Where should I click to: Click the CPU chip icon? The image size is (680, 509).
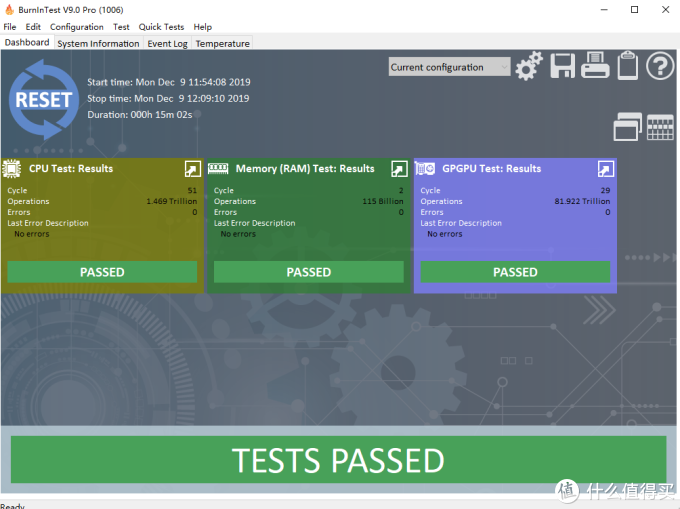pos(12,169)
